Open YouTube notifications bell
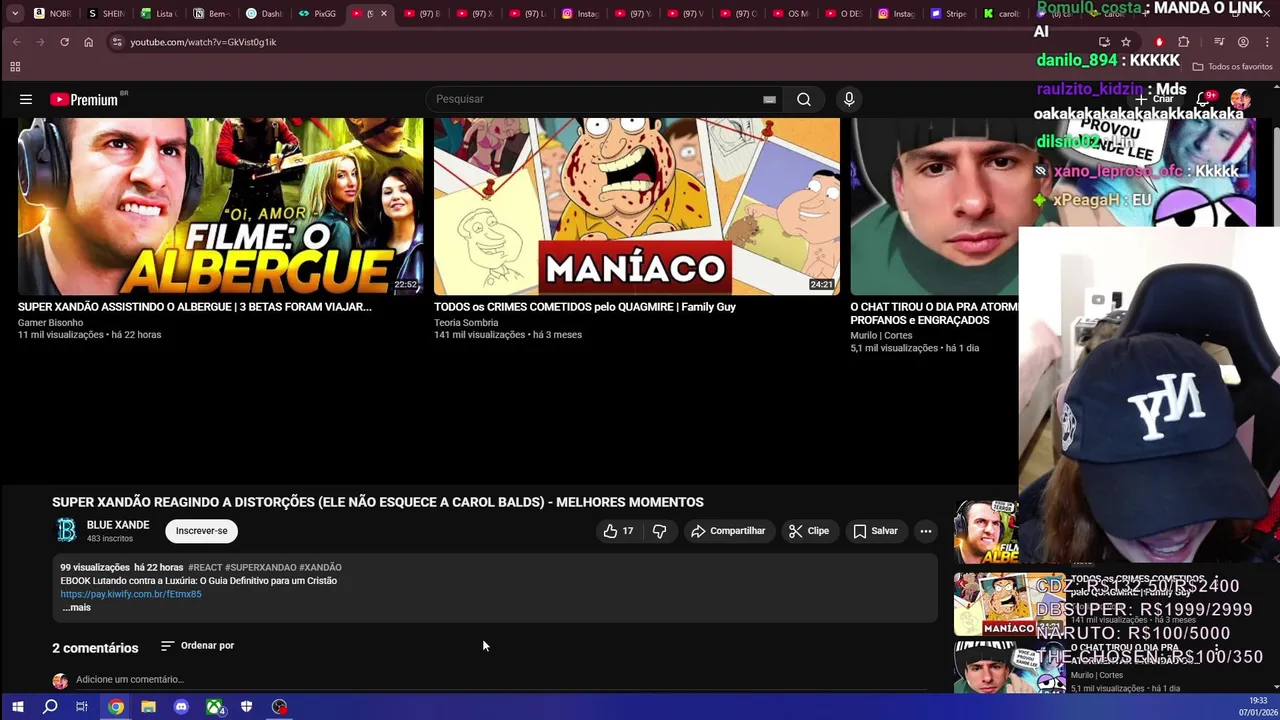This screenshot has height=720, width=1280. coord(1205,99)
